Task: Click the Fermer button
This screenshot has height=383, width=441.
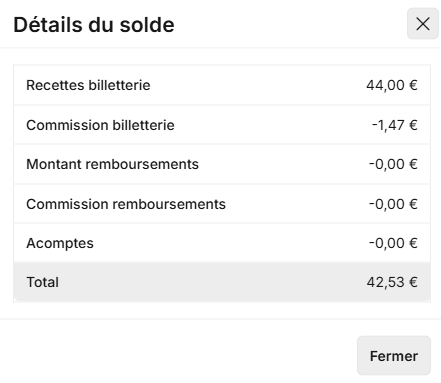Action: 394,356
